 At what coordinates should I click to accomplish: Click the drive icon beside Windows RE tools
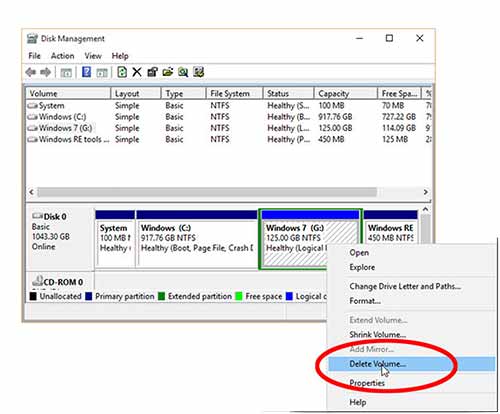click(32, 140)
